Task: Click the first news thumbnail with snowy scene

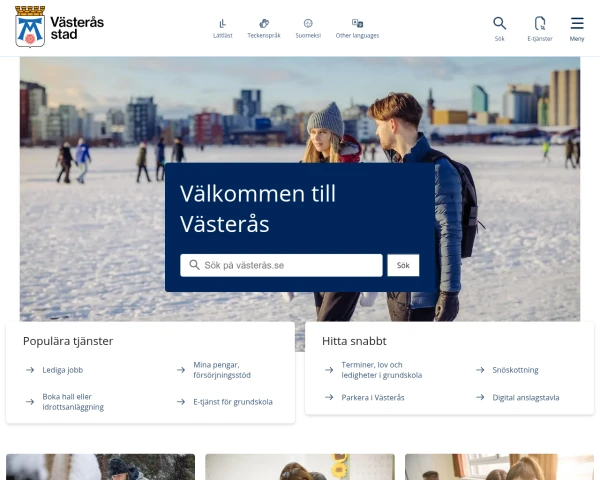Action: click(101, 467)
